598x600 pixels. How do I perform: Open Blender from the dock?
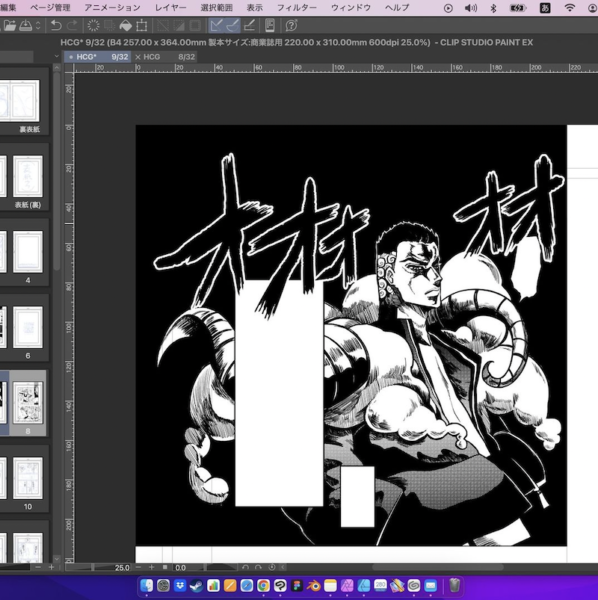click(x=313, y=585)
